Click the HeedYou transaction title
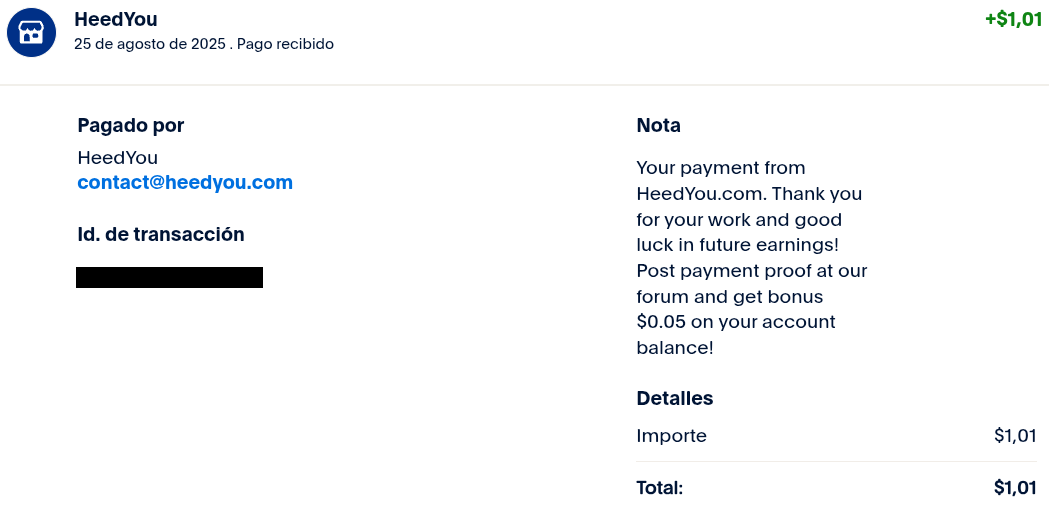 116,19
